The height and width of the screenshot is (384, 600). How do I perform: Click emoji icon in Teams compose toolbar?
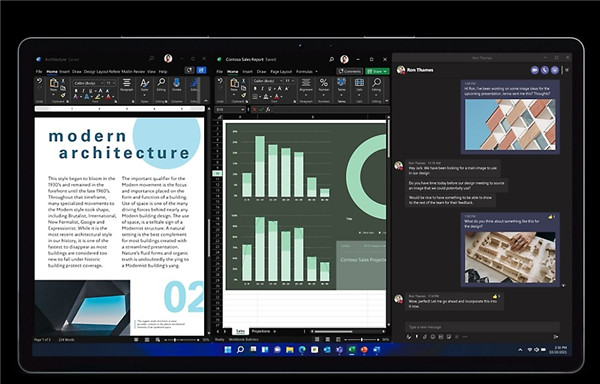(433, 337)
